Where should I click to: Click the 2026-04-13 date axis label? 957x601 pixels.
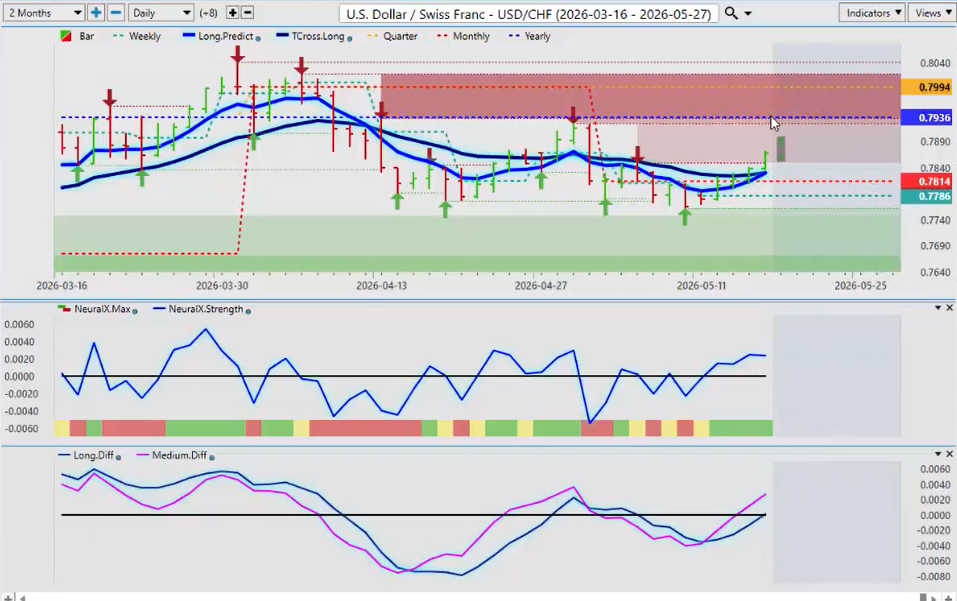click(381, 286)
